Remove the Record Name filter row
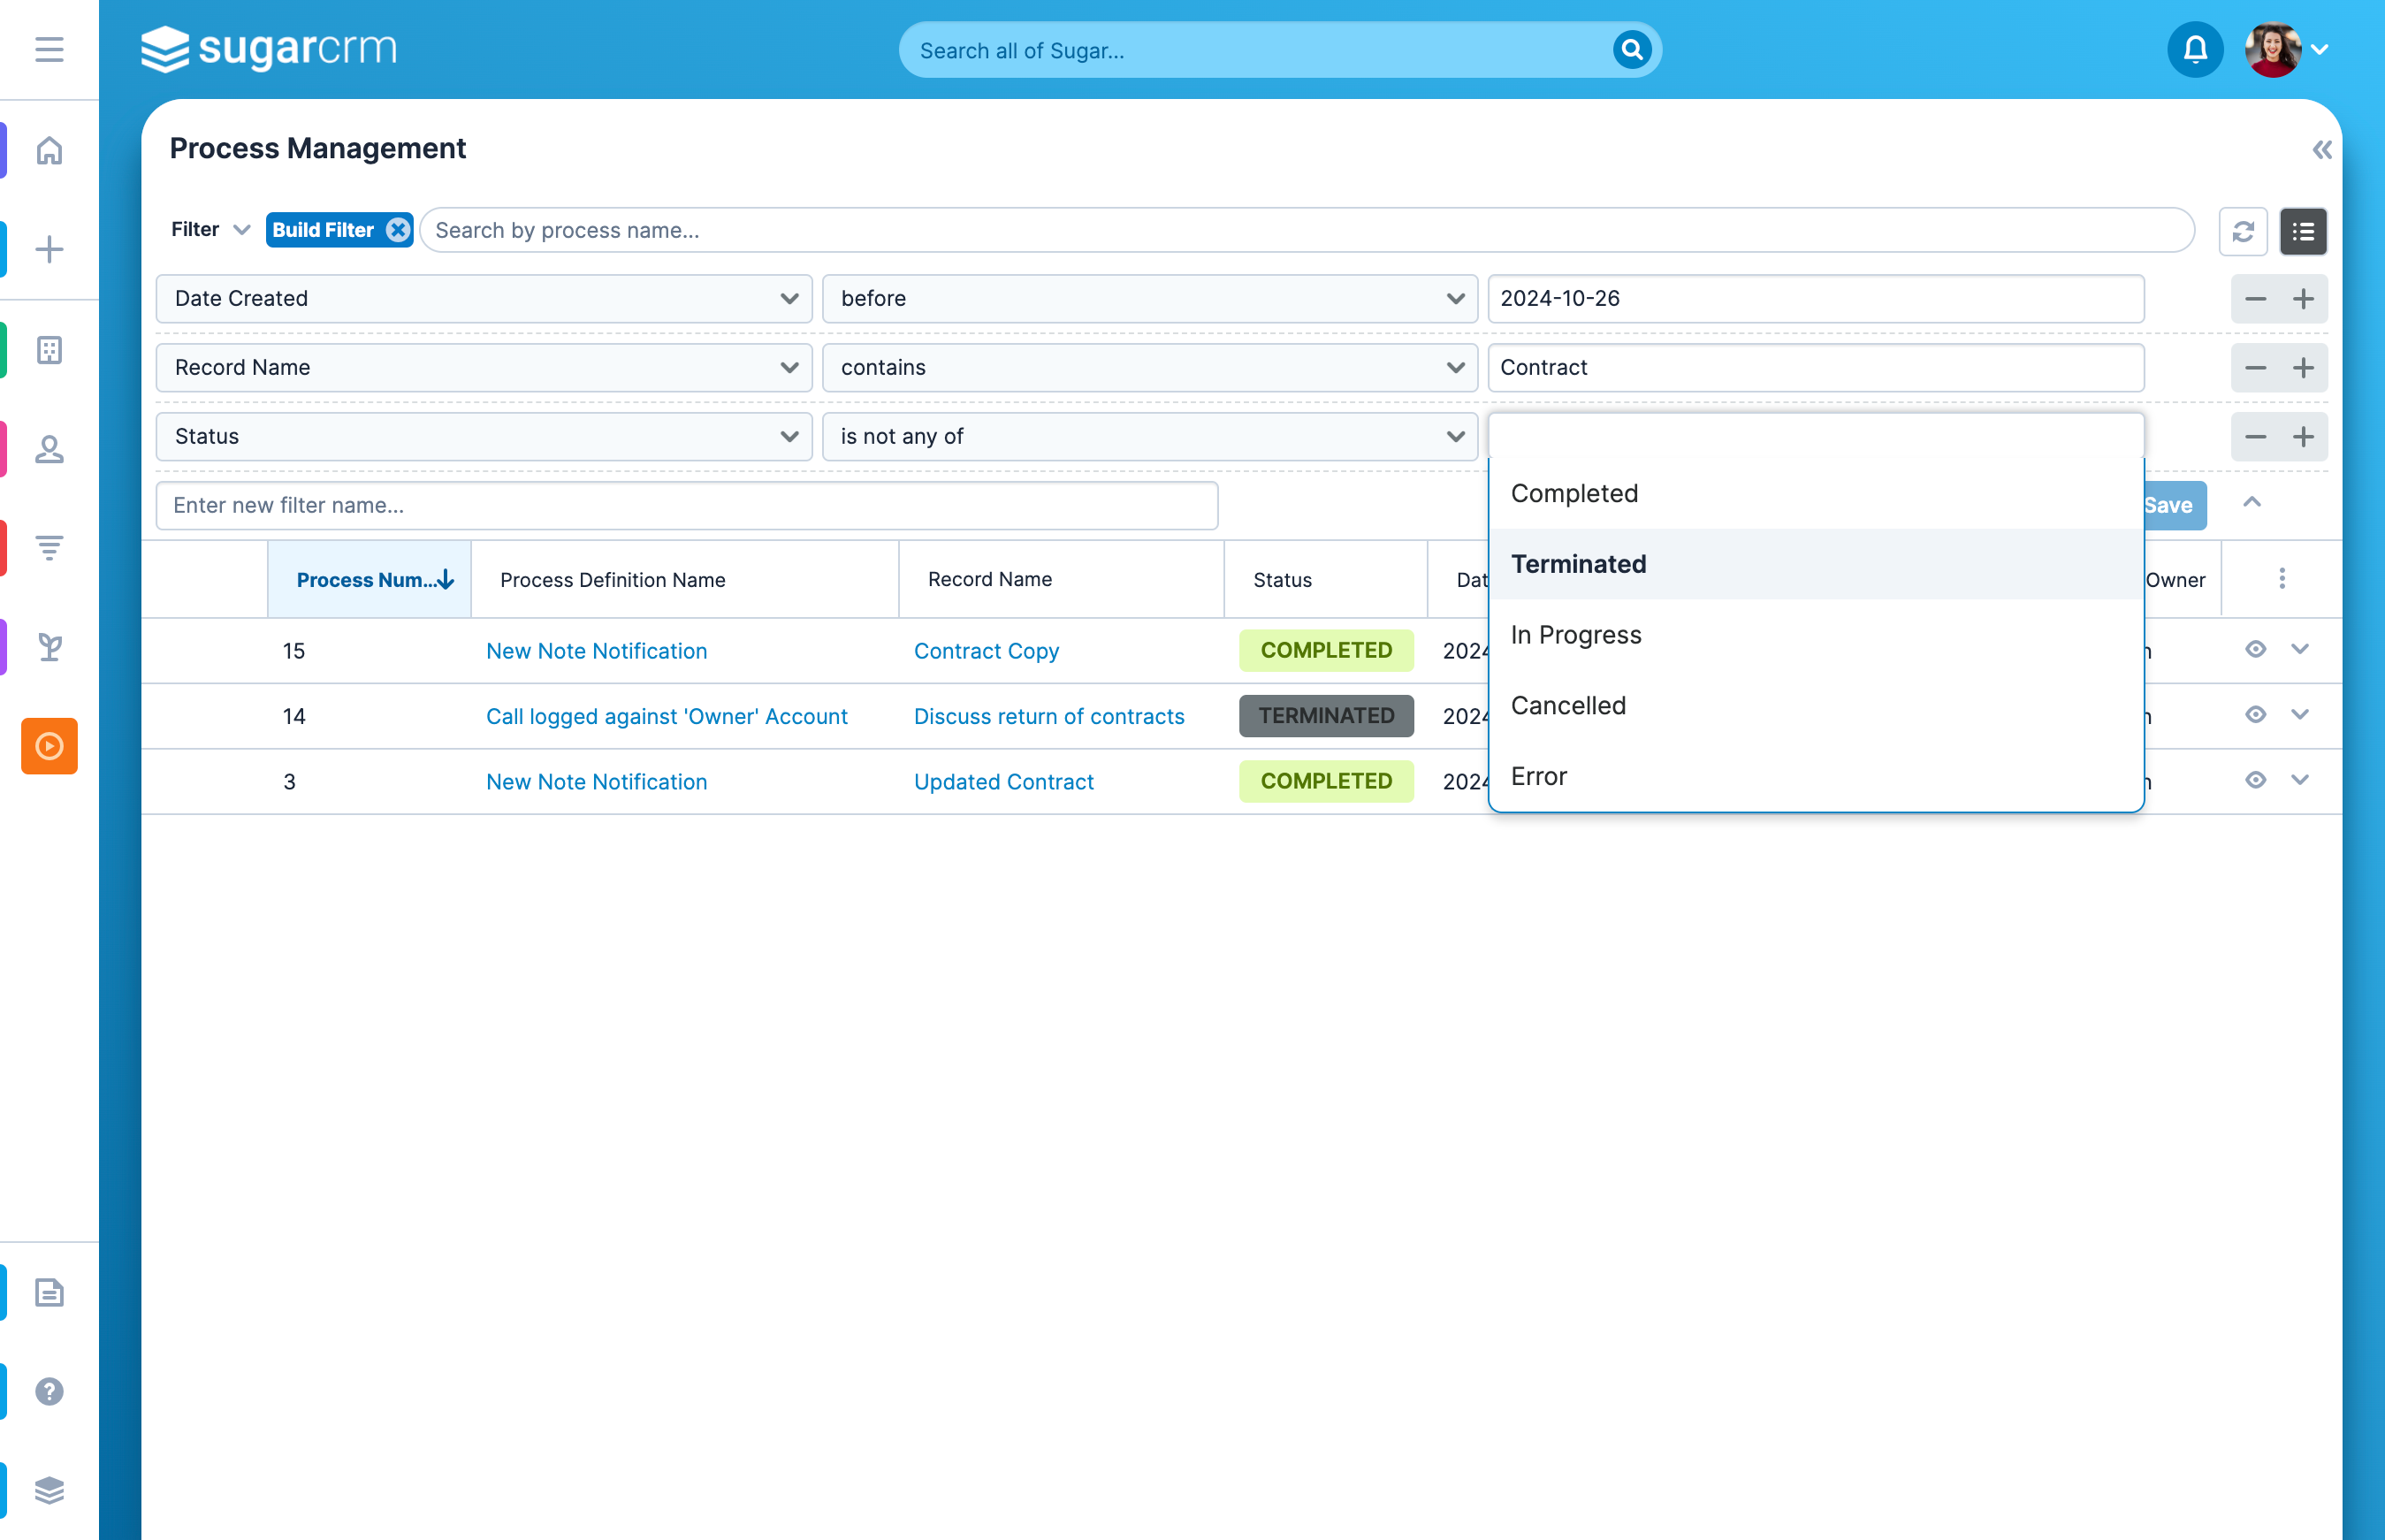 [2255, 368]
